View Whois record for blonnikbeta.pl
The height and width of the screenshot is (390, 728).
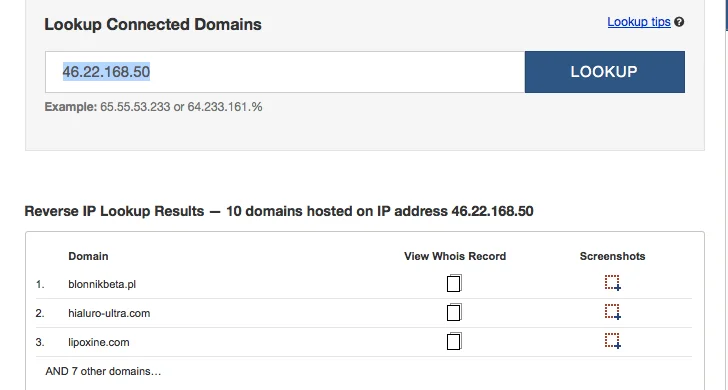pyautogui.click(x=454, y=283)
